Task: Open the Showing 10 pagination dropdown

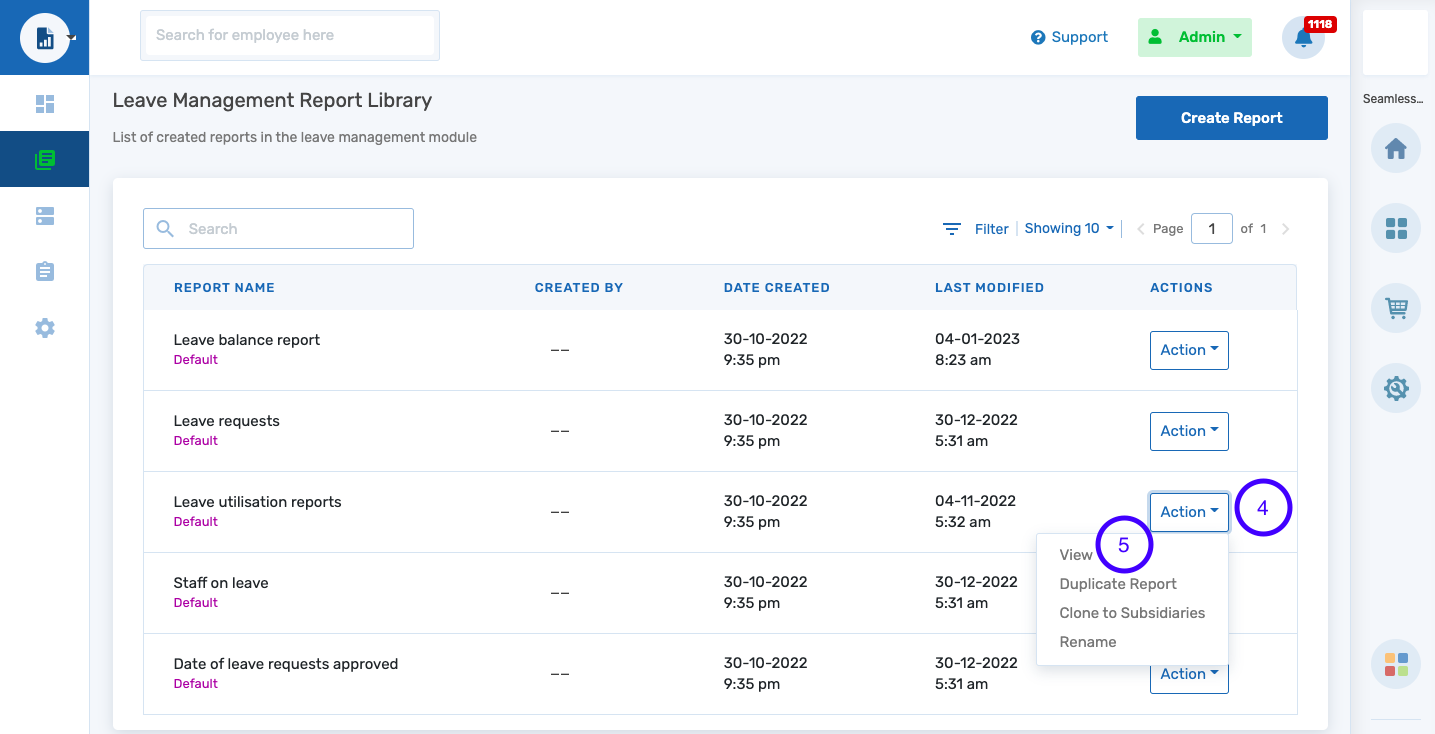Action: (1068, 228)
